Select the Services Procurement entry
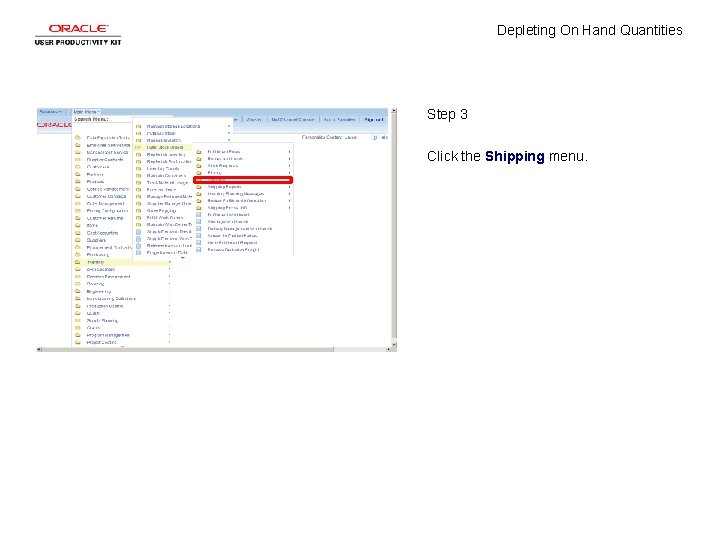Image resolution: width=720 pixels, height=540 pixels. (x=108, y=276)
